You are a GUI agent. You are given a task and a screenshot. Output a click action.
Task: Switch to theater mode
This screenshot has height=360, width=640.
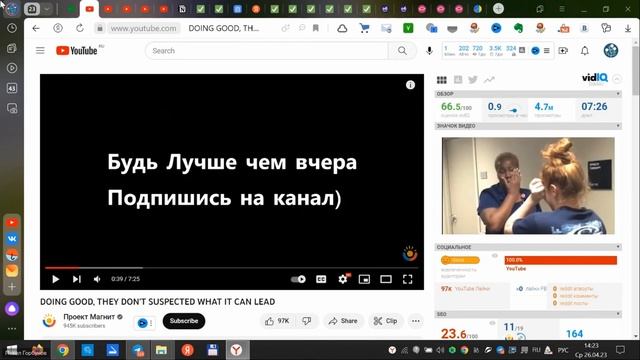pos(386,279)
